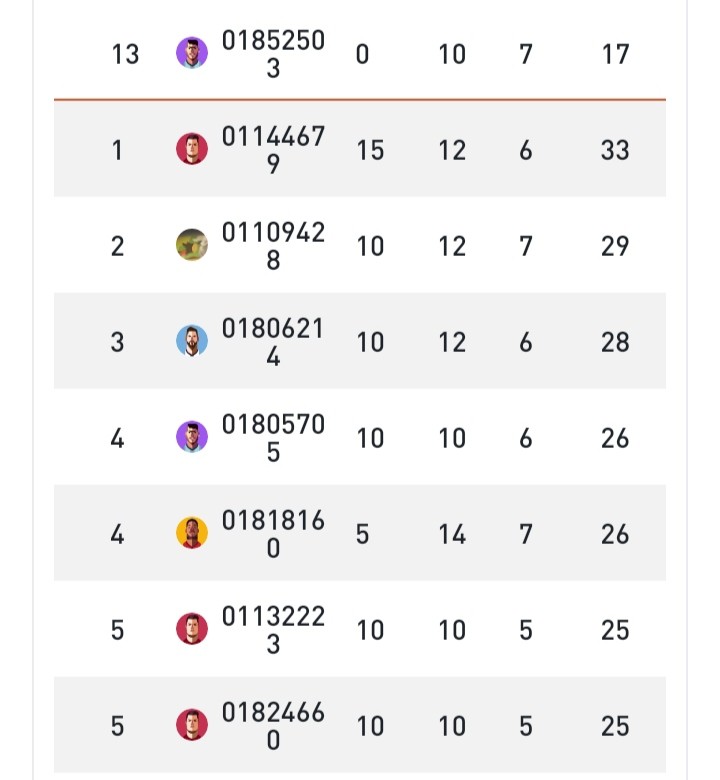Click avatar icon beside ID 01852503
The height and width of the screenshot is (780, 720).
(x=192, y=53)
